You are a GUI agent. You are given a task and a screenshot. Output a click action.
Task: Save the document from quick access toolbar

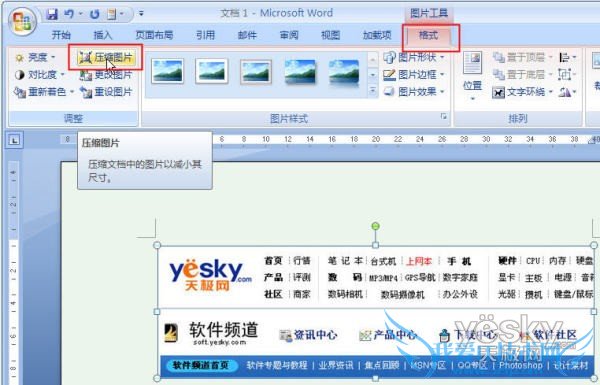(52, 14)
